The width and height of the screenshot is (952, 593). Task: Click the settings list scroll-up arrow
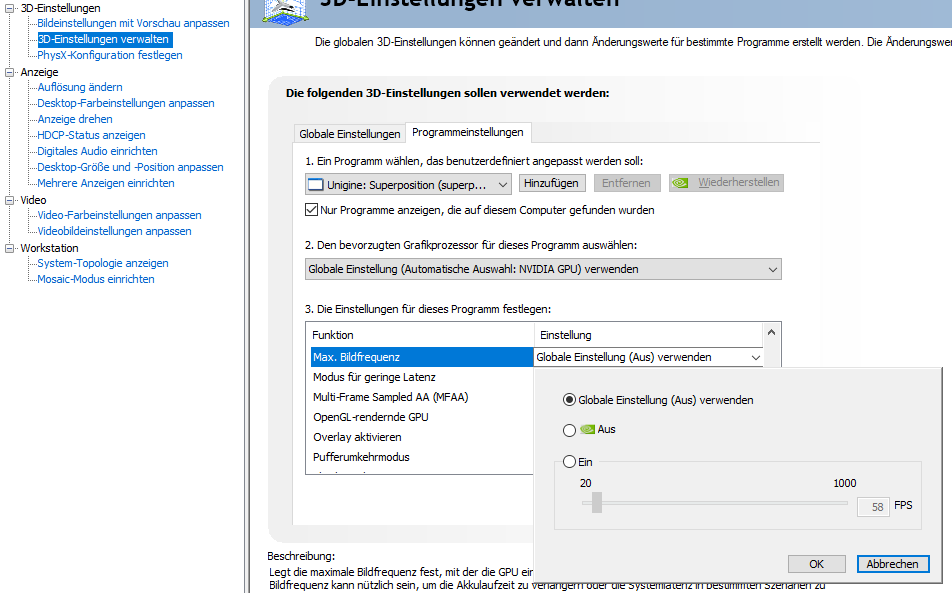771,332
